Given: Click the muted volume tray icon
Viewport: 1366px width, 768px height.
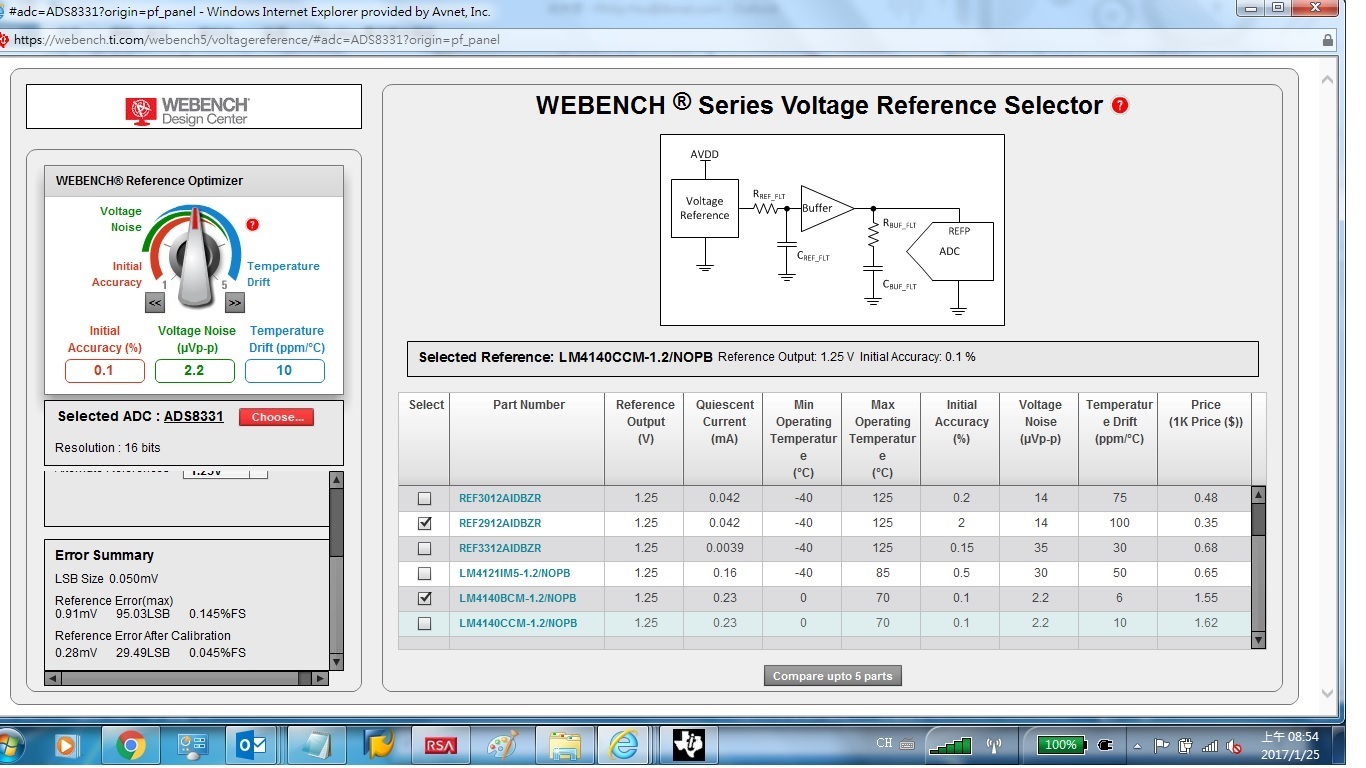Looking at the screenshot, I should point(1235,746).
